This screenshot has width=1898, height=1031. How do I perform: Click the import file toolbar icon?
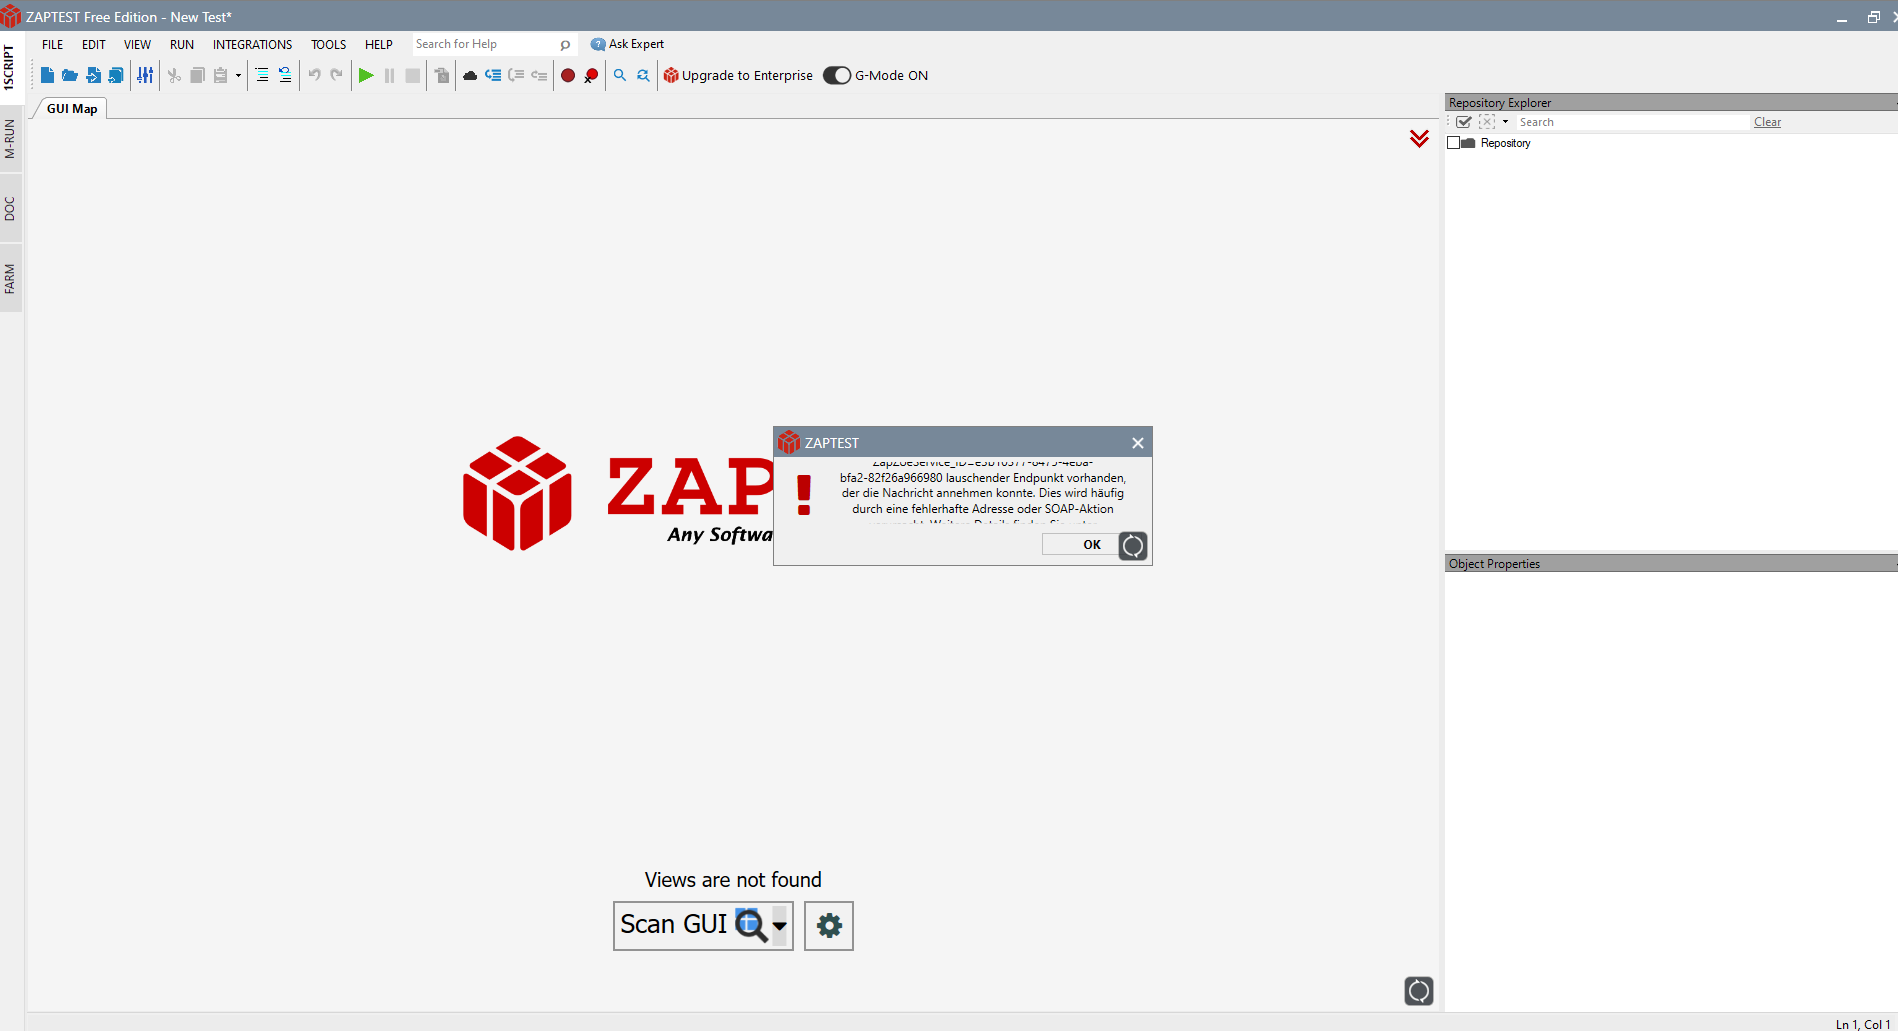(93, 76)
